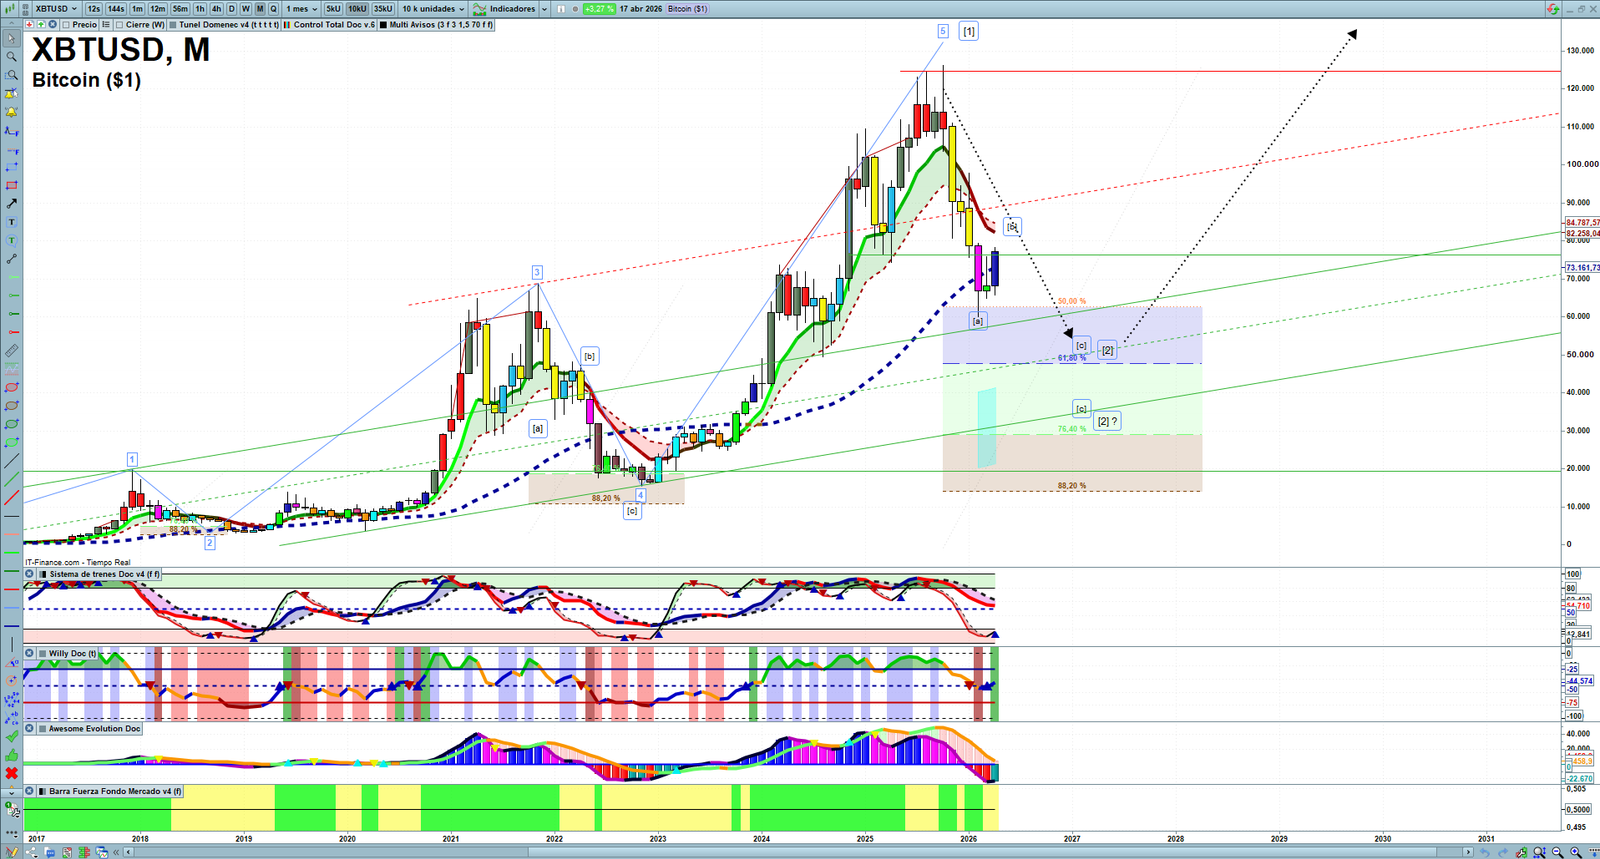Click the green plus icon beside Precio
The width and height of the screenshot is (1600, 859).
tap(41, 25)
